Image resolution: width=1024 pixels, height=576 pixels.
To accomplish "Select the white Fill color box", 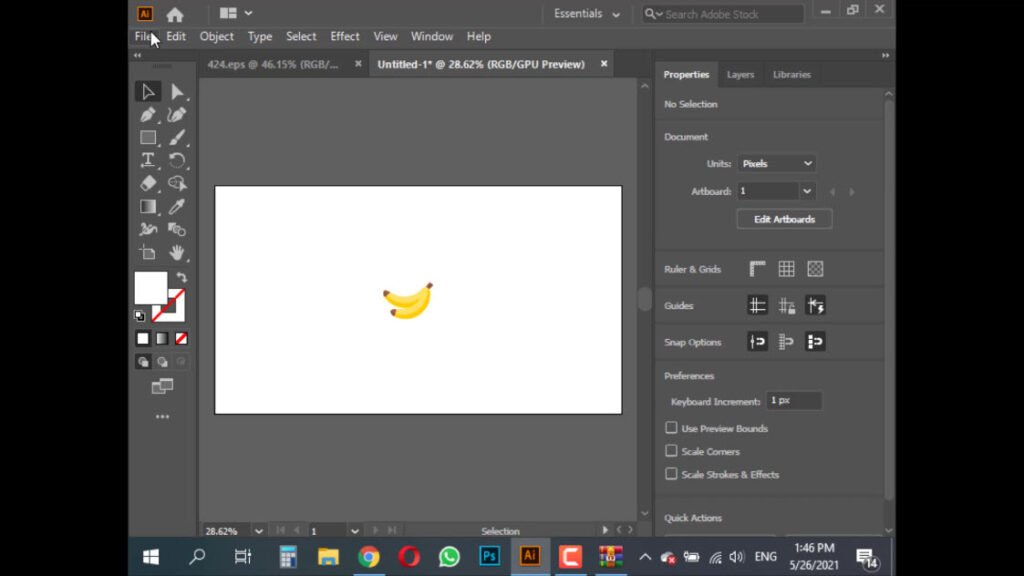I will (151, 288).
